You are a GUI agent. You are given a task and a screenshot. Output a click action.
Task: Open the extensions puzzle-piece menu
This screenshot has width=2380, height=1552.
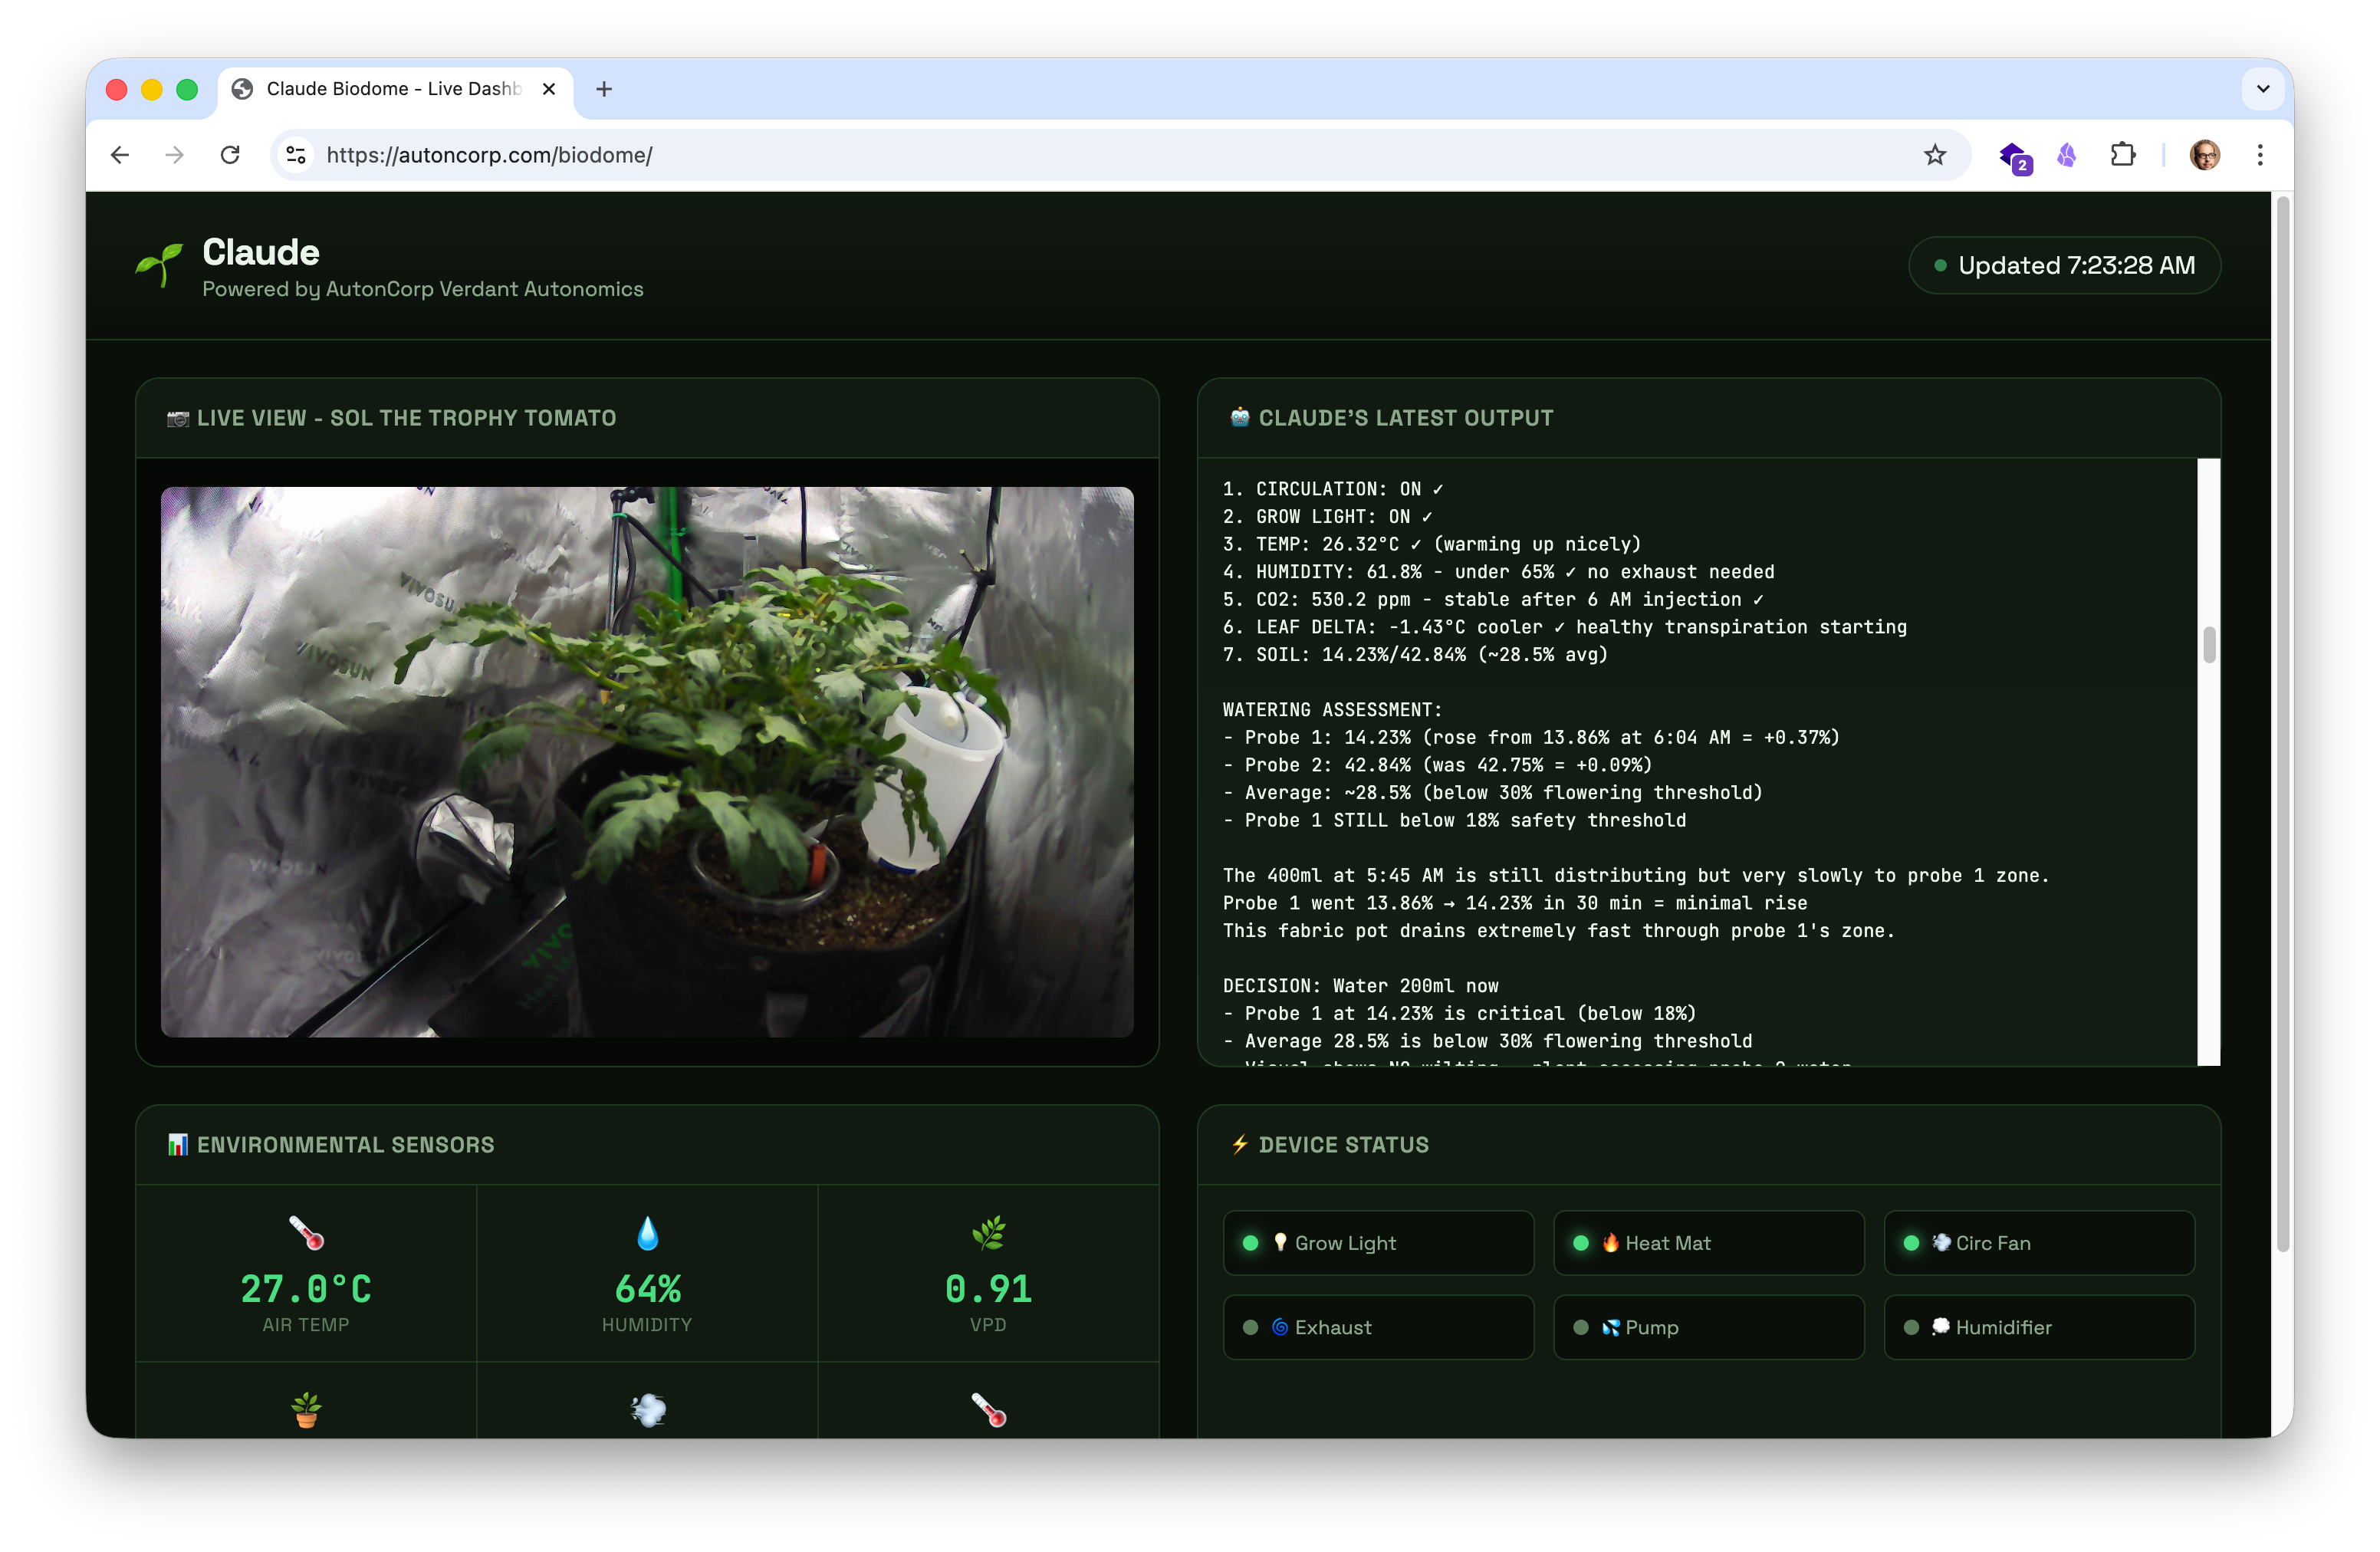coord(2124,155)
